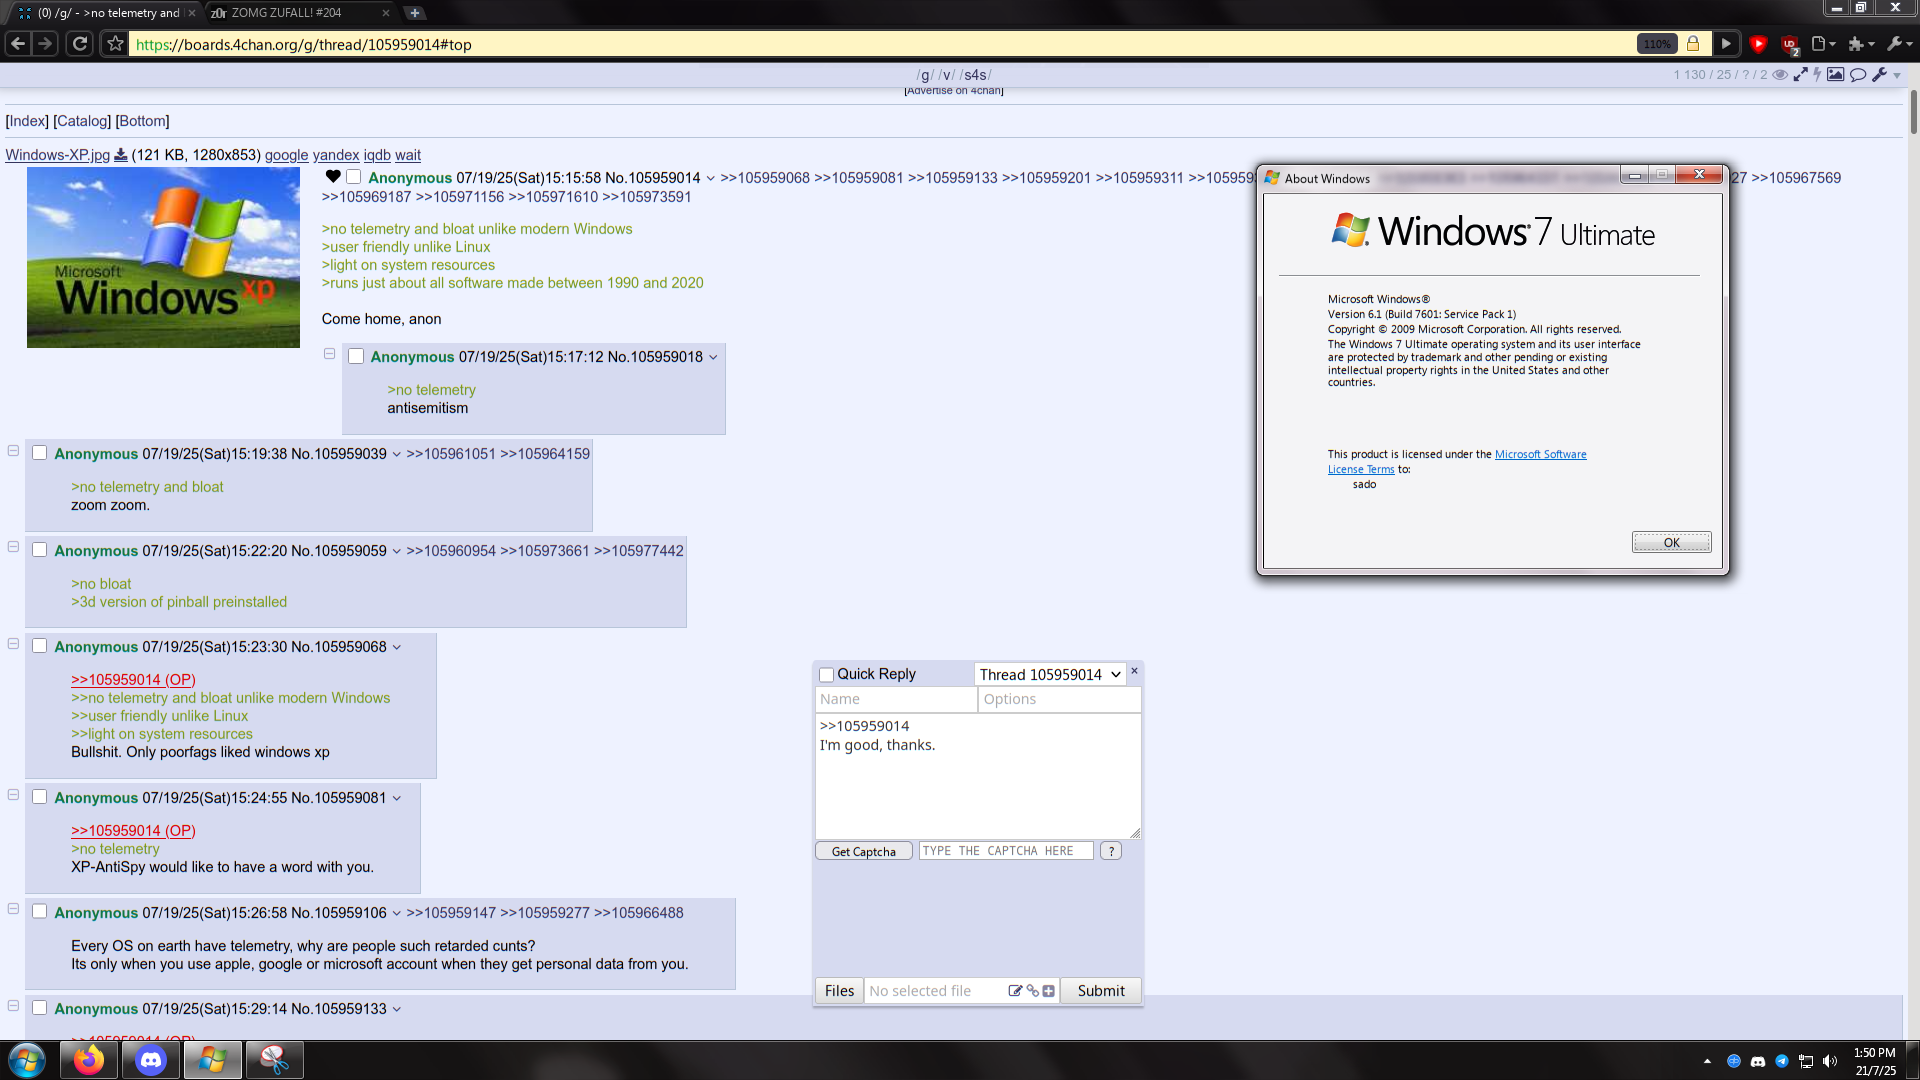Collapse reply chain of post No.105959018
This screenshot has width=1920, height=1080.
click(x=329, y=354)
